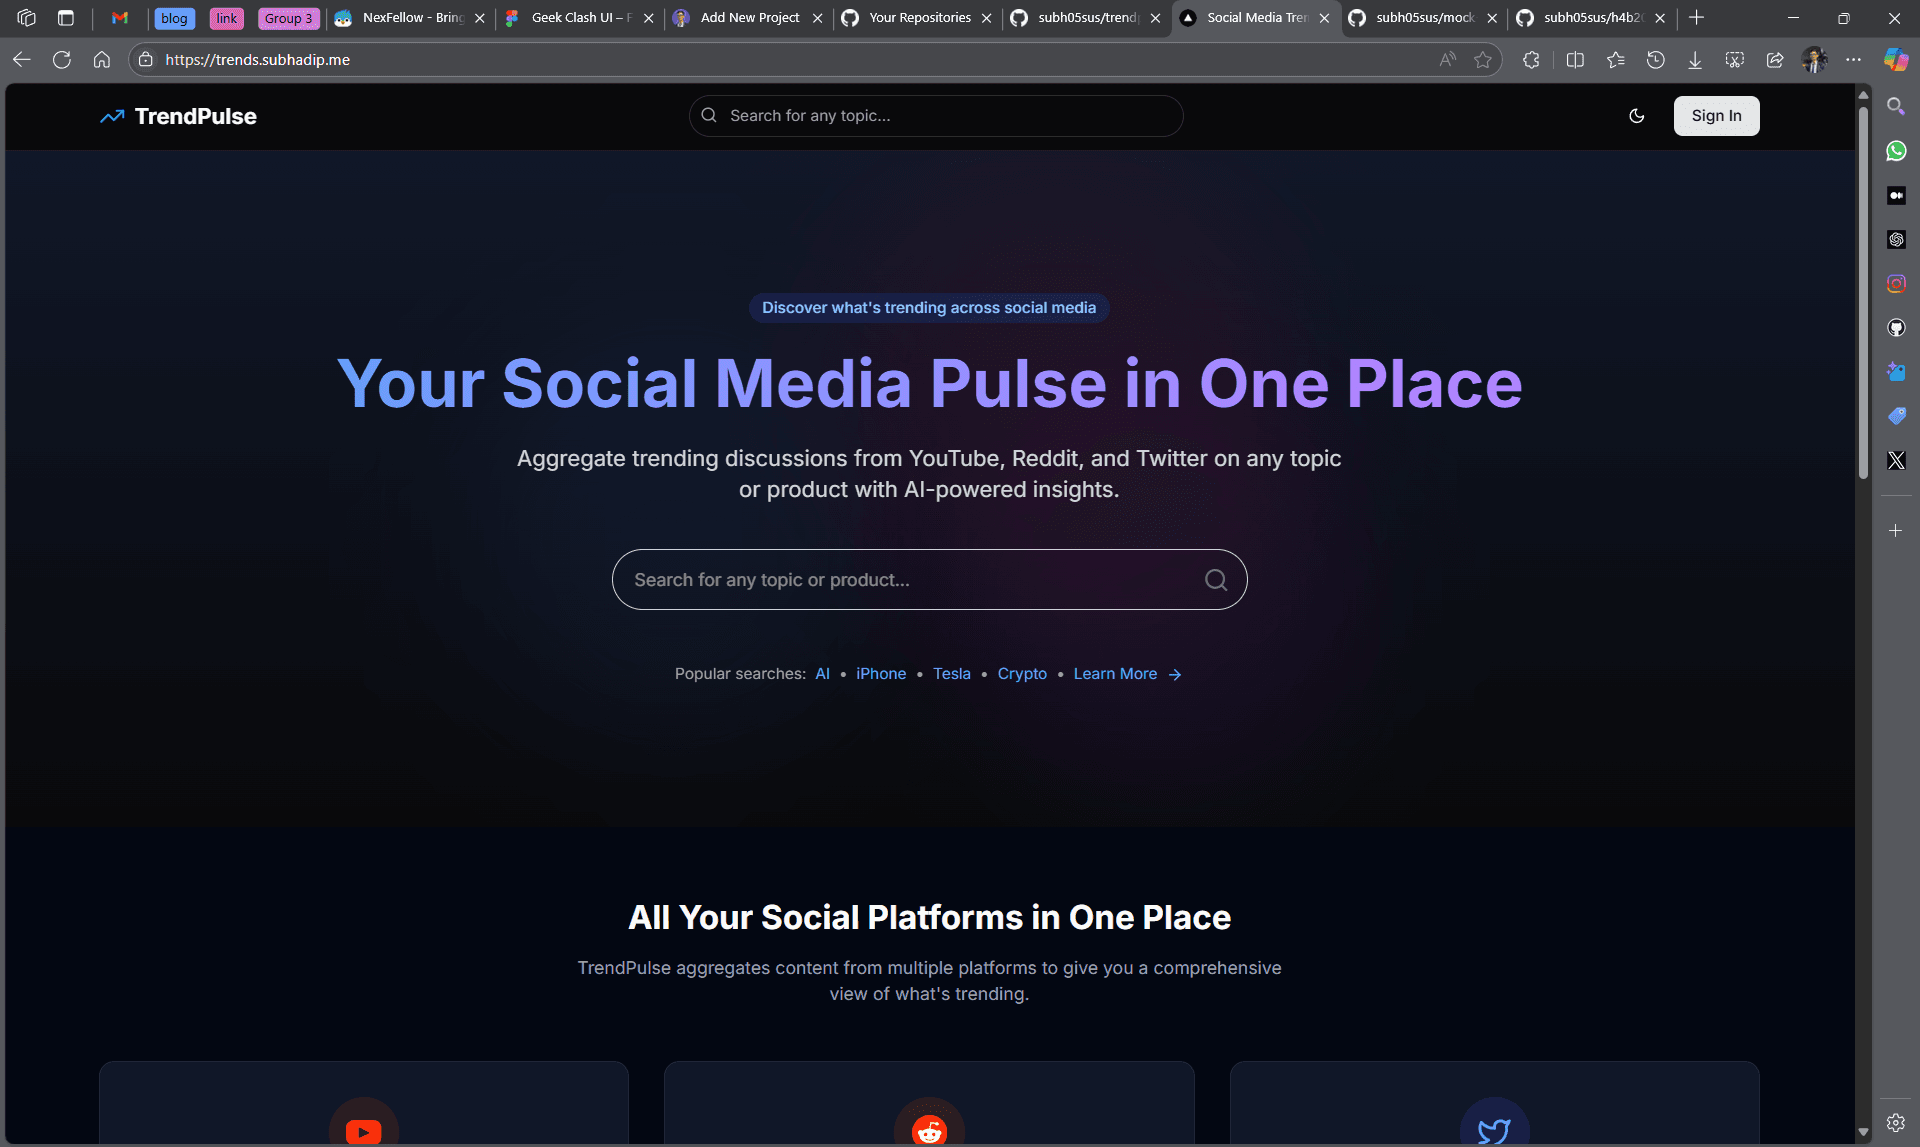Open Copilot from the toolbar
The image size is (1920, 1147).
pyautogui.click(x=1896, y=60)
